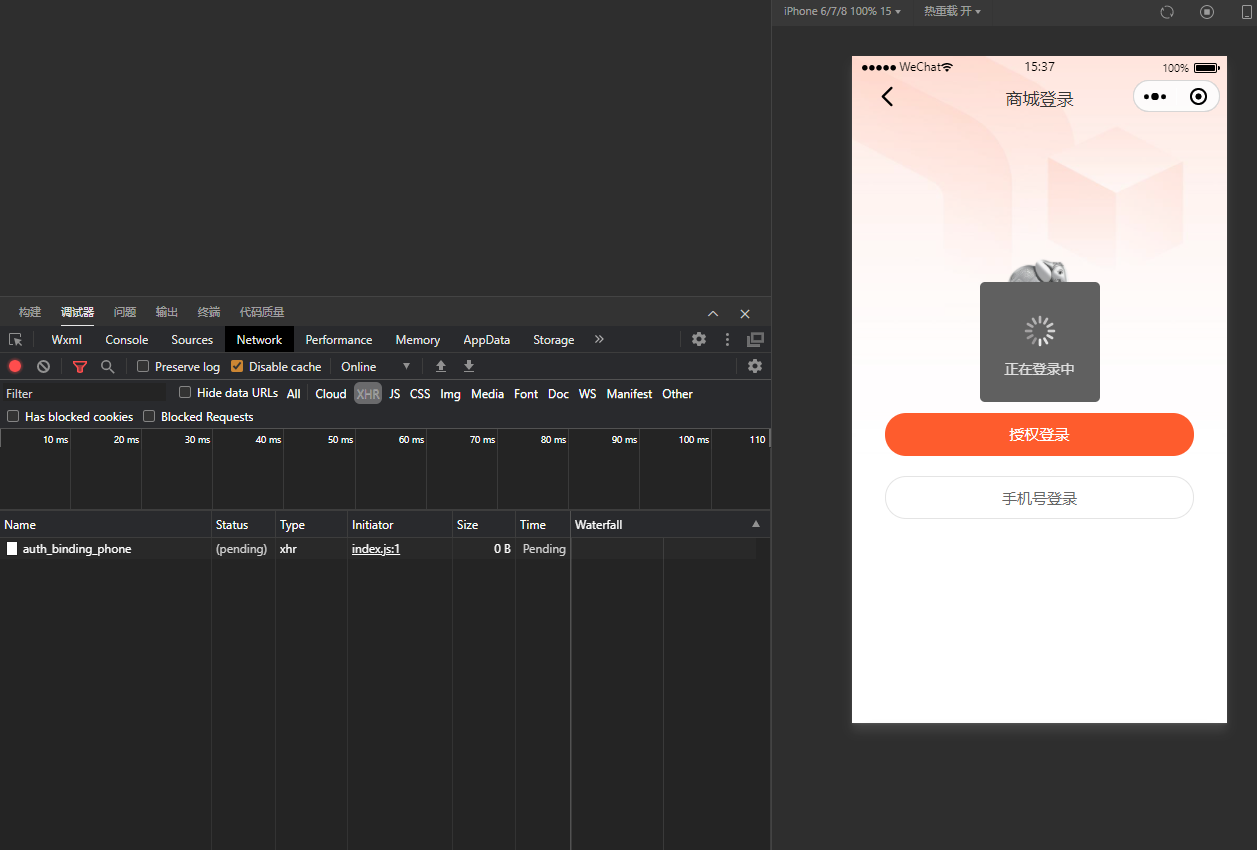Viewport: 1257px width, 850px height.
Task: Tap the 手机号登录 button
Action: 1039,498
